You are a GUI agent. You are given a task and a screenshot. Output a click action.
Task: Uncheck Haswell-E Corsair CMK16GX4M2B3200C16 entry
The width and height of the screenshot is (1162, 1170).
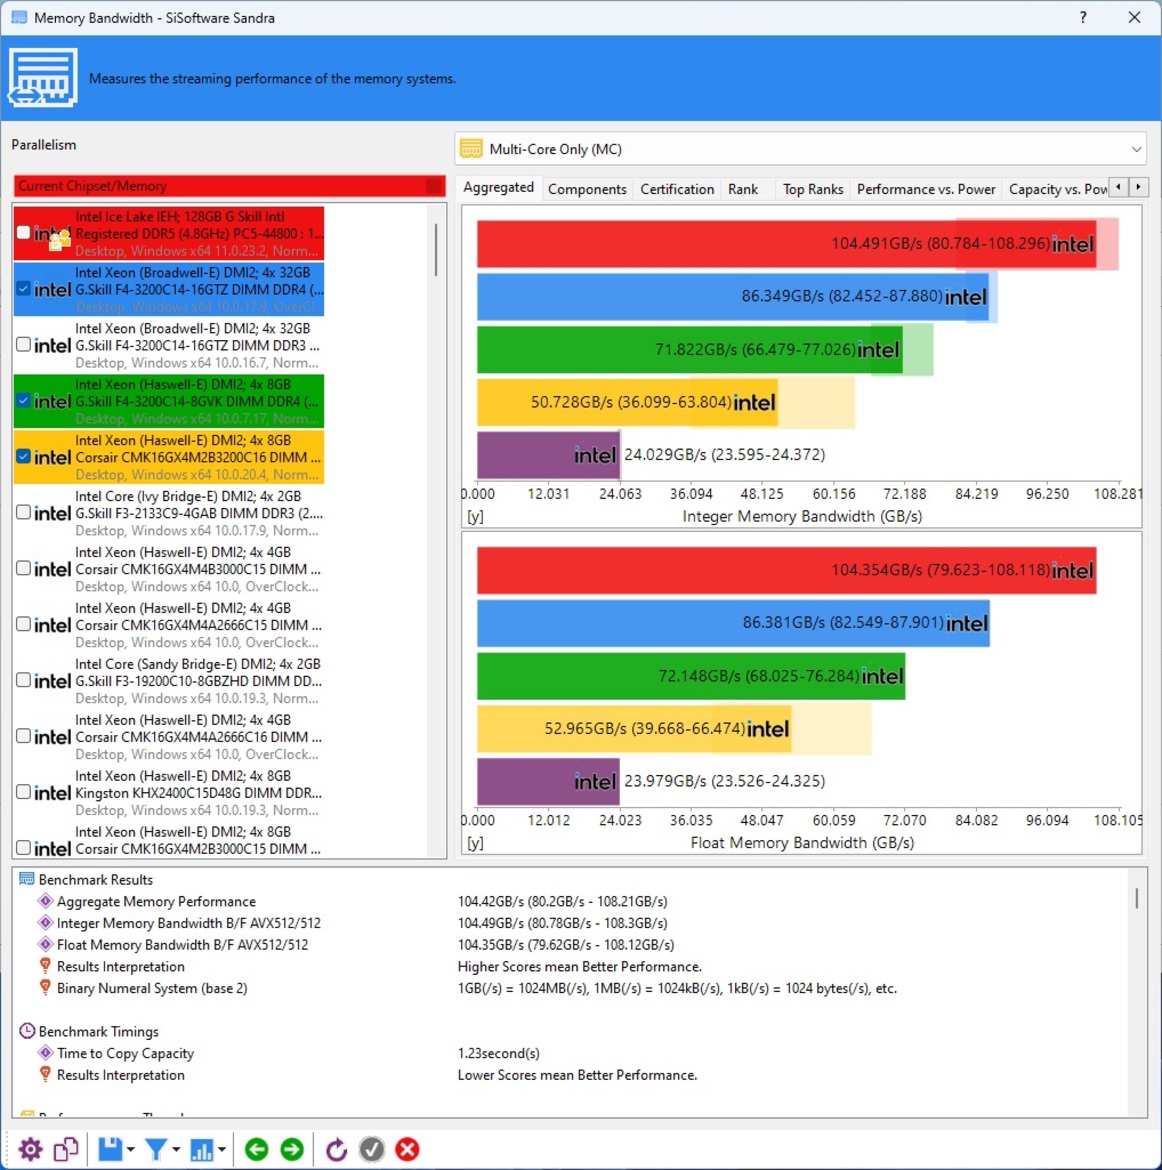pos(23,457)
